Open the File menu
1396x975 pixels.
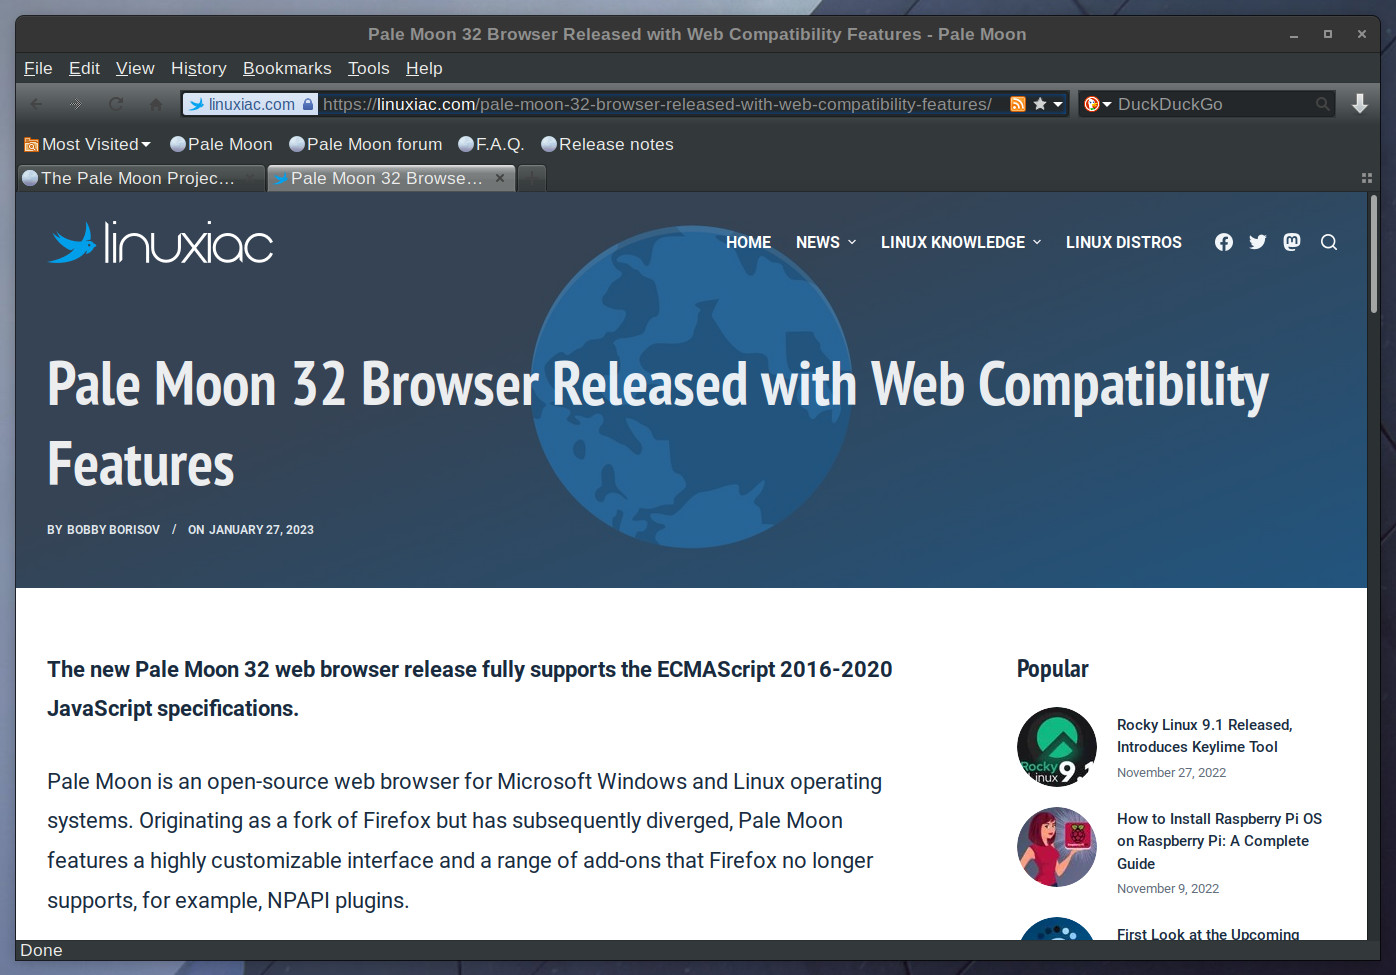coord(38,68)
